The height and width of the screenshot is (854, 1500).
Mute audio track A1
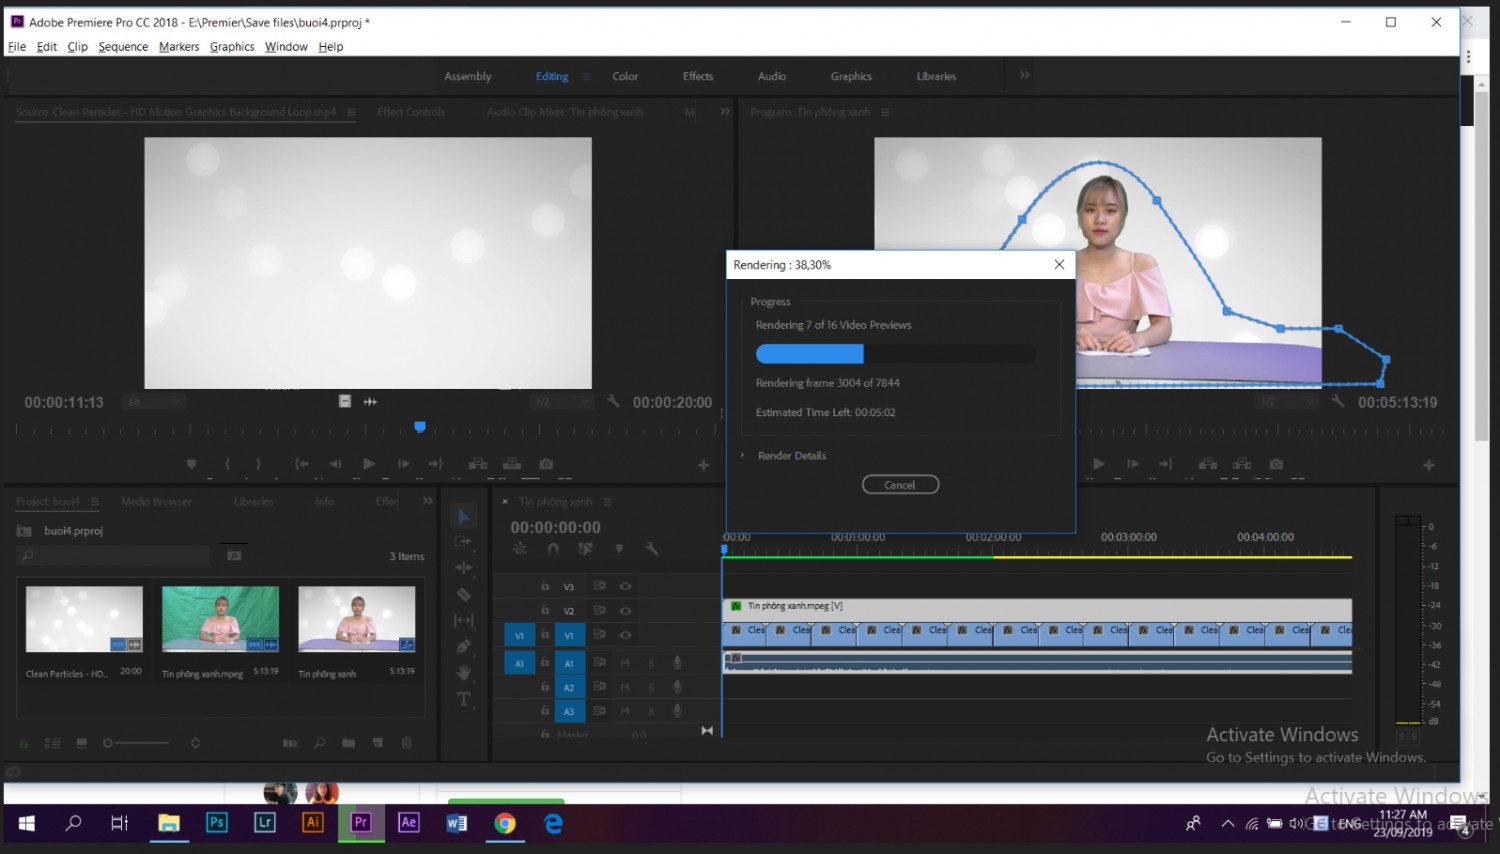click(625, 663)
